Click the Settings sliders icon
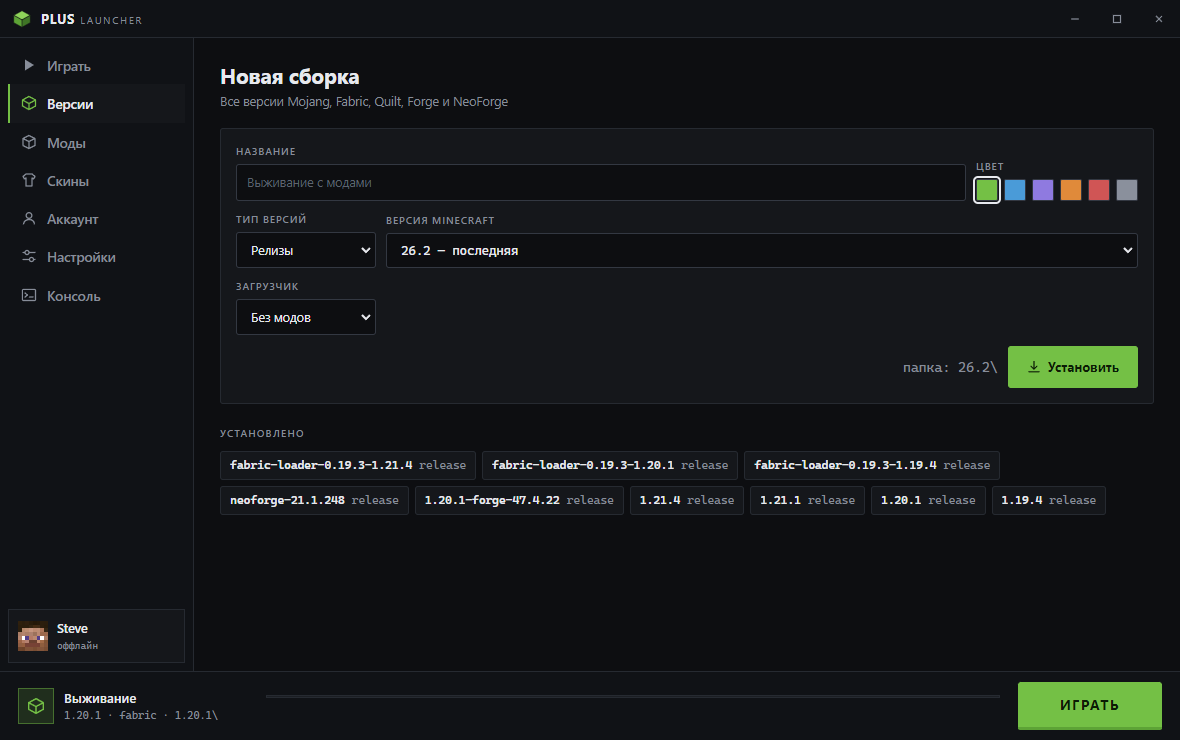Viewport: 1180px width, 740px height. (29, 257)
